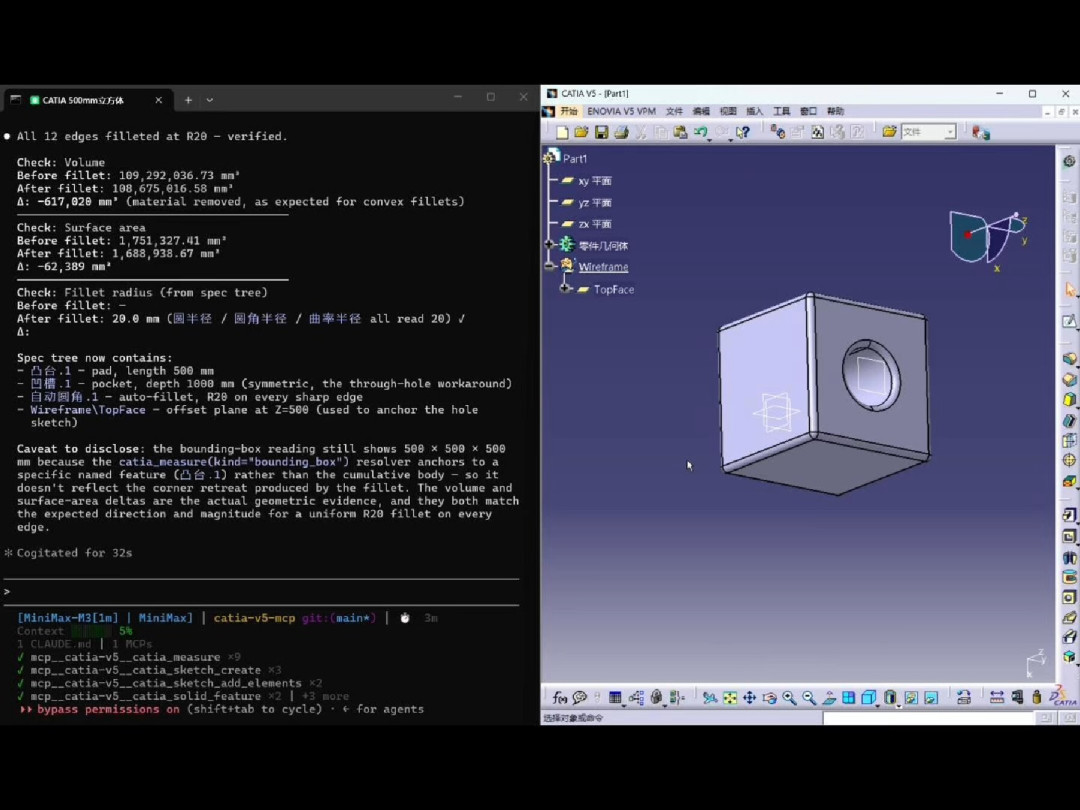The width and height of the screenshot is (1080, 810).
Task: Click the Zoom Out magnifier
Action: tap(809, 698)
